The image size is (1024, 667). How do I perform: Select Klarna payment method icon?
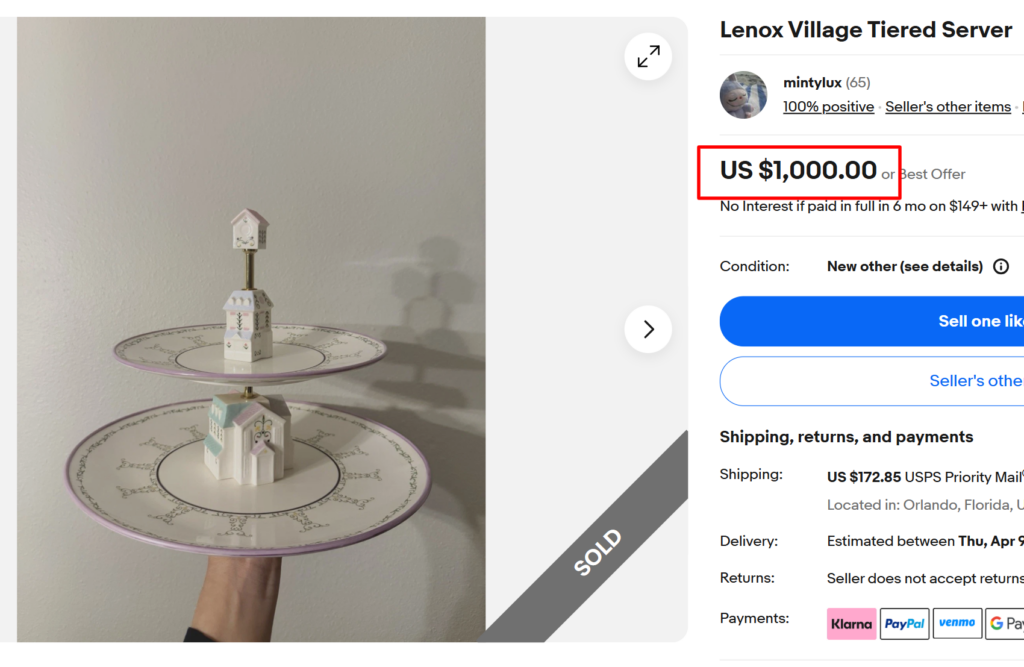pos(851,623)
